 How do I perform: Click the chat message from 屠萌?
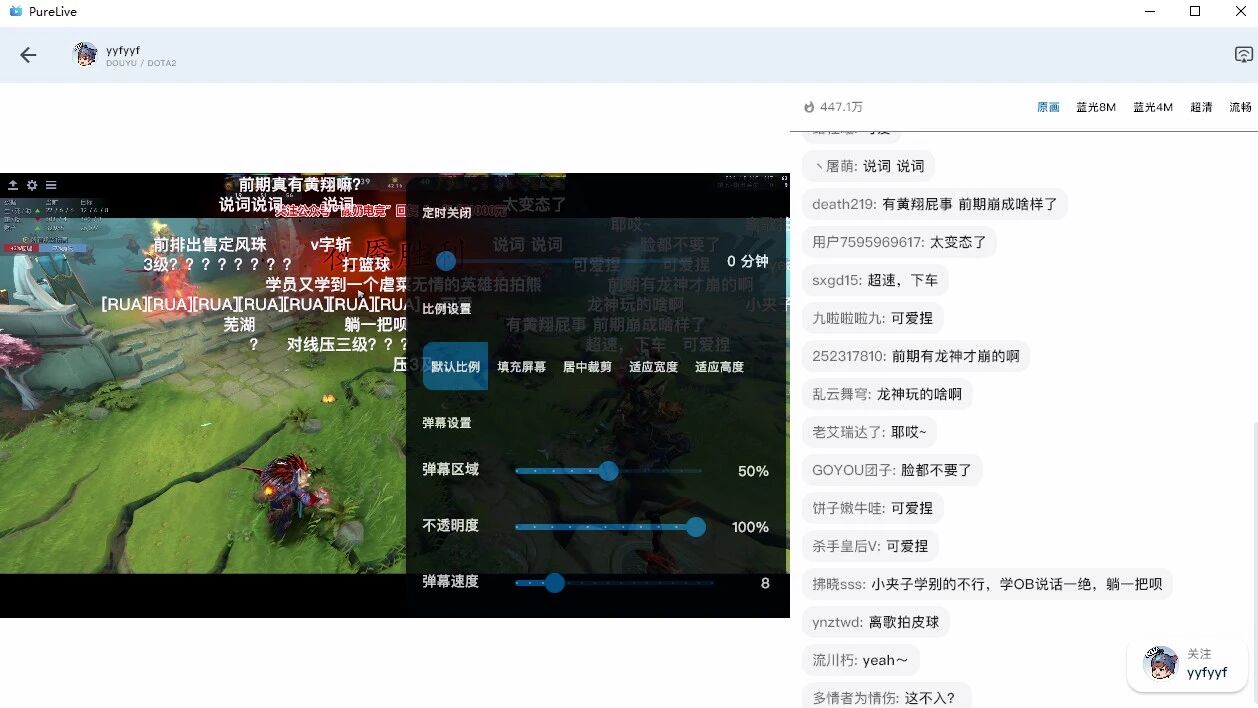pyautogui.click(x=868, y=166)
